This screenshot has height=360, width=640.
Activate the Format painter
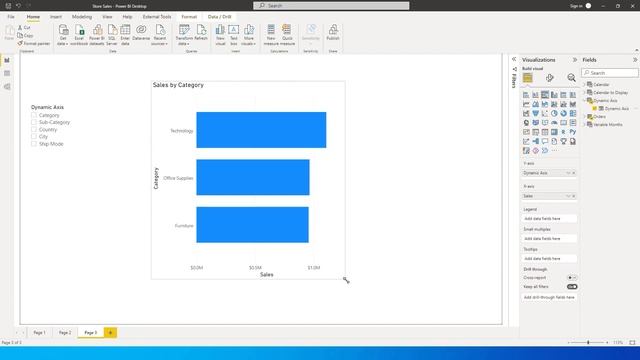pos(33,43)
